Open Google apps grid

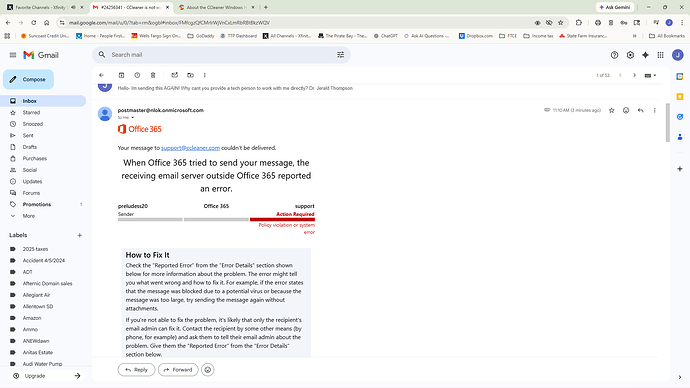click(x=661, y=55)
